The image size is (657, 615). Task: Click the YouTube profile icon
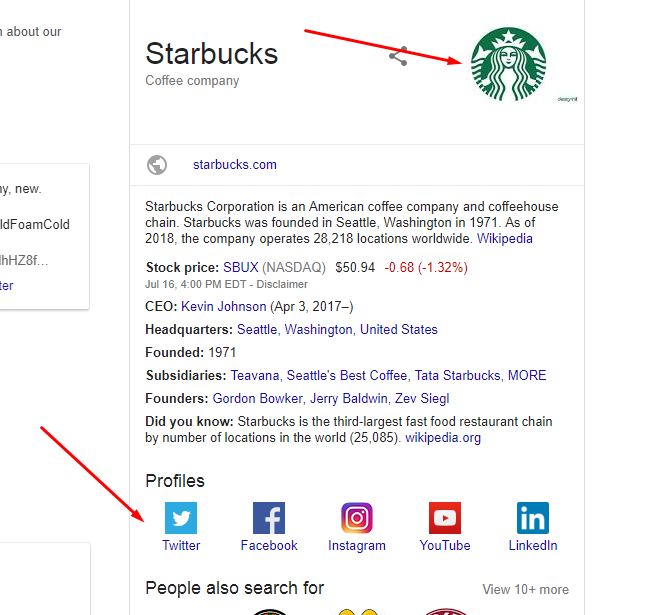coord(445,518)
